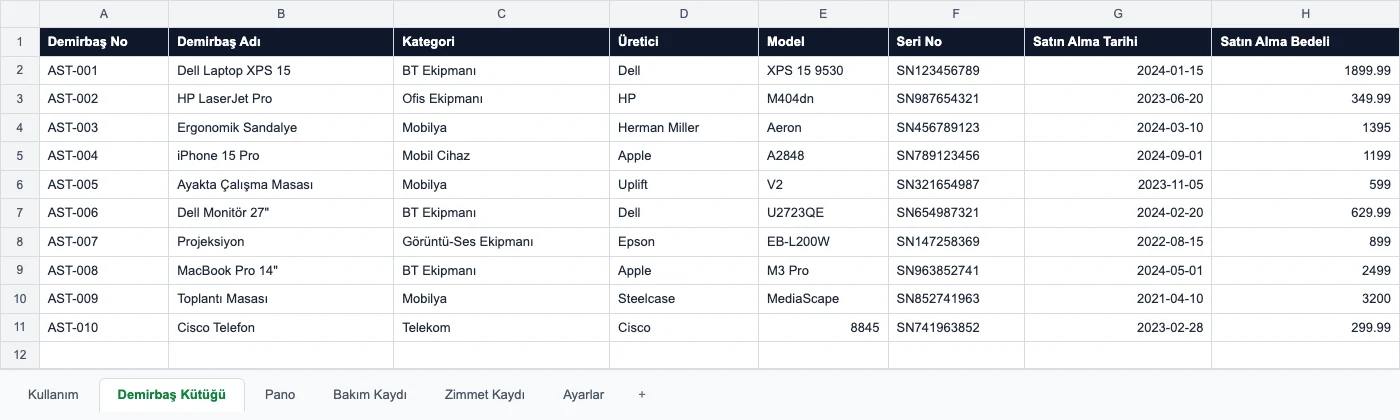
Task: Select cell Steelcase
Action: click(x=684, y=299)
